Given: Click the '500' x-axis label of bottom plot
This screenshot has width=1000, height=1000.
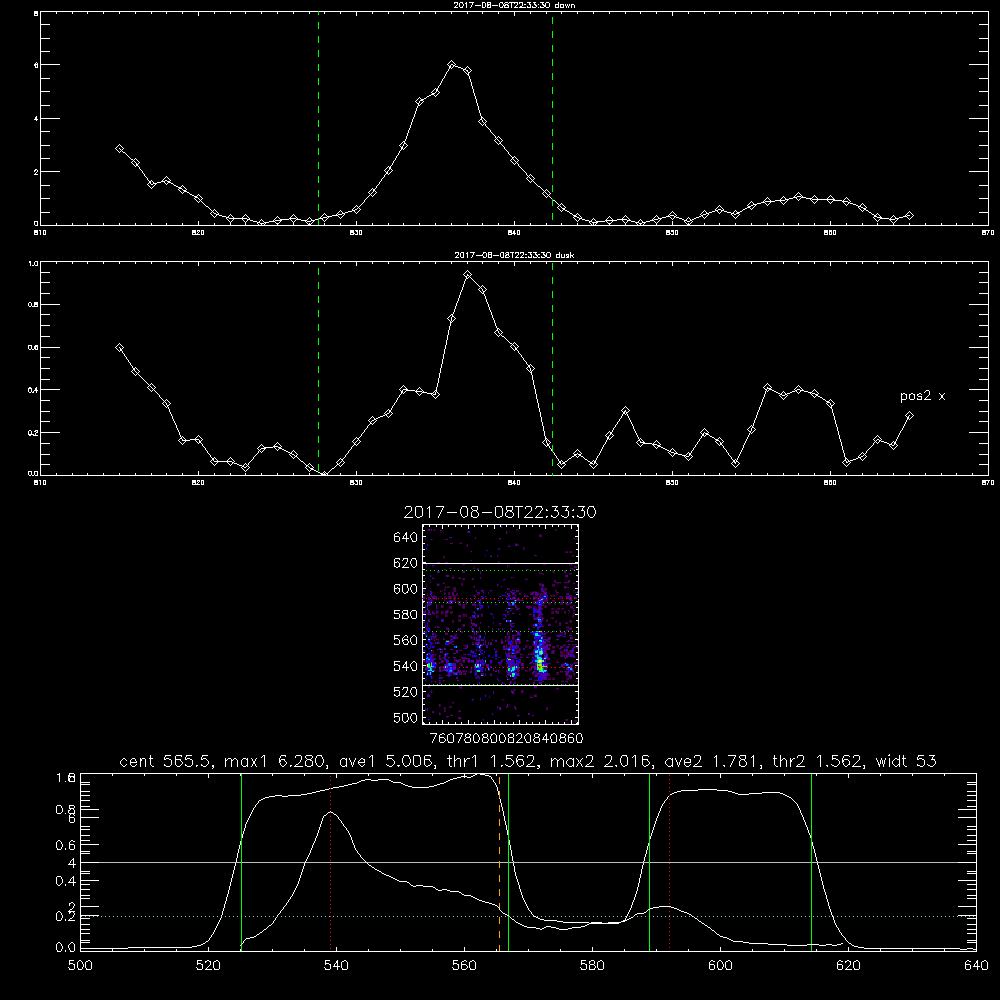Looking at the screenshot, I should pyautogui.click(x=80, y=966).
